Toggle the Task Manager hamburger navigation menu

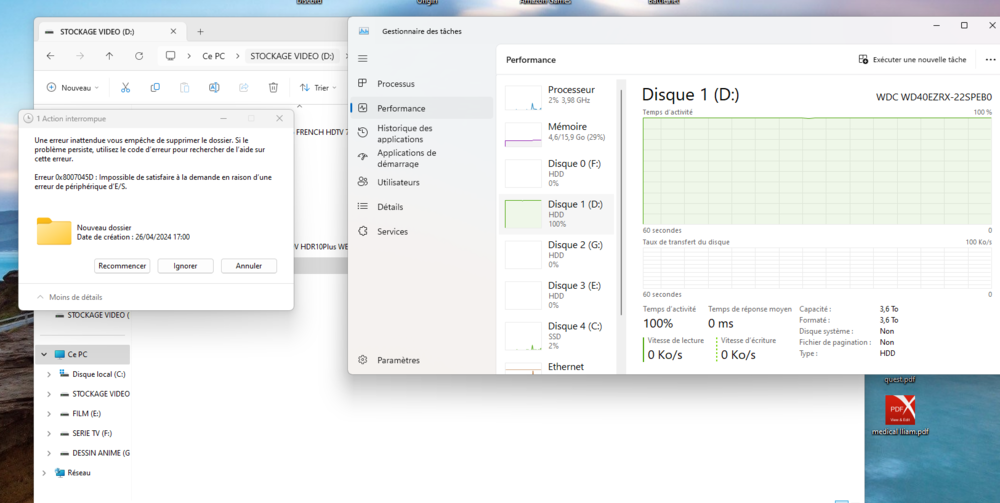click(x=362, y=59)
